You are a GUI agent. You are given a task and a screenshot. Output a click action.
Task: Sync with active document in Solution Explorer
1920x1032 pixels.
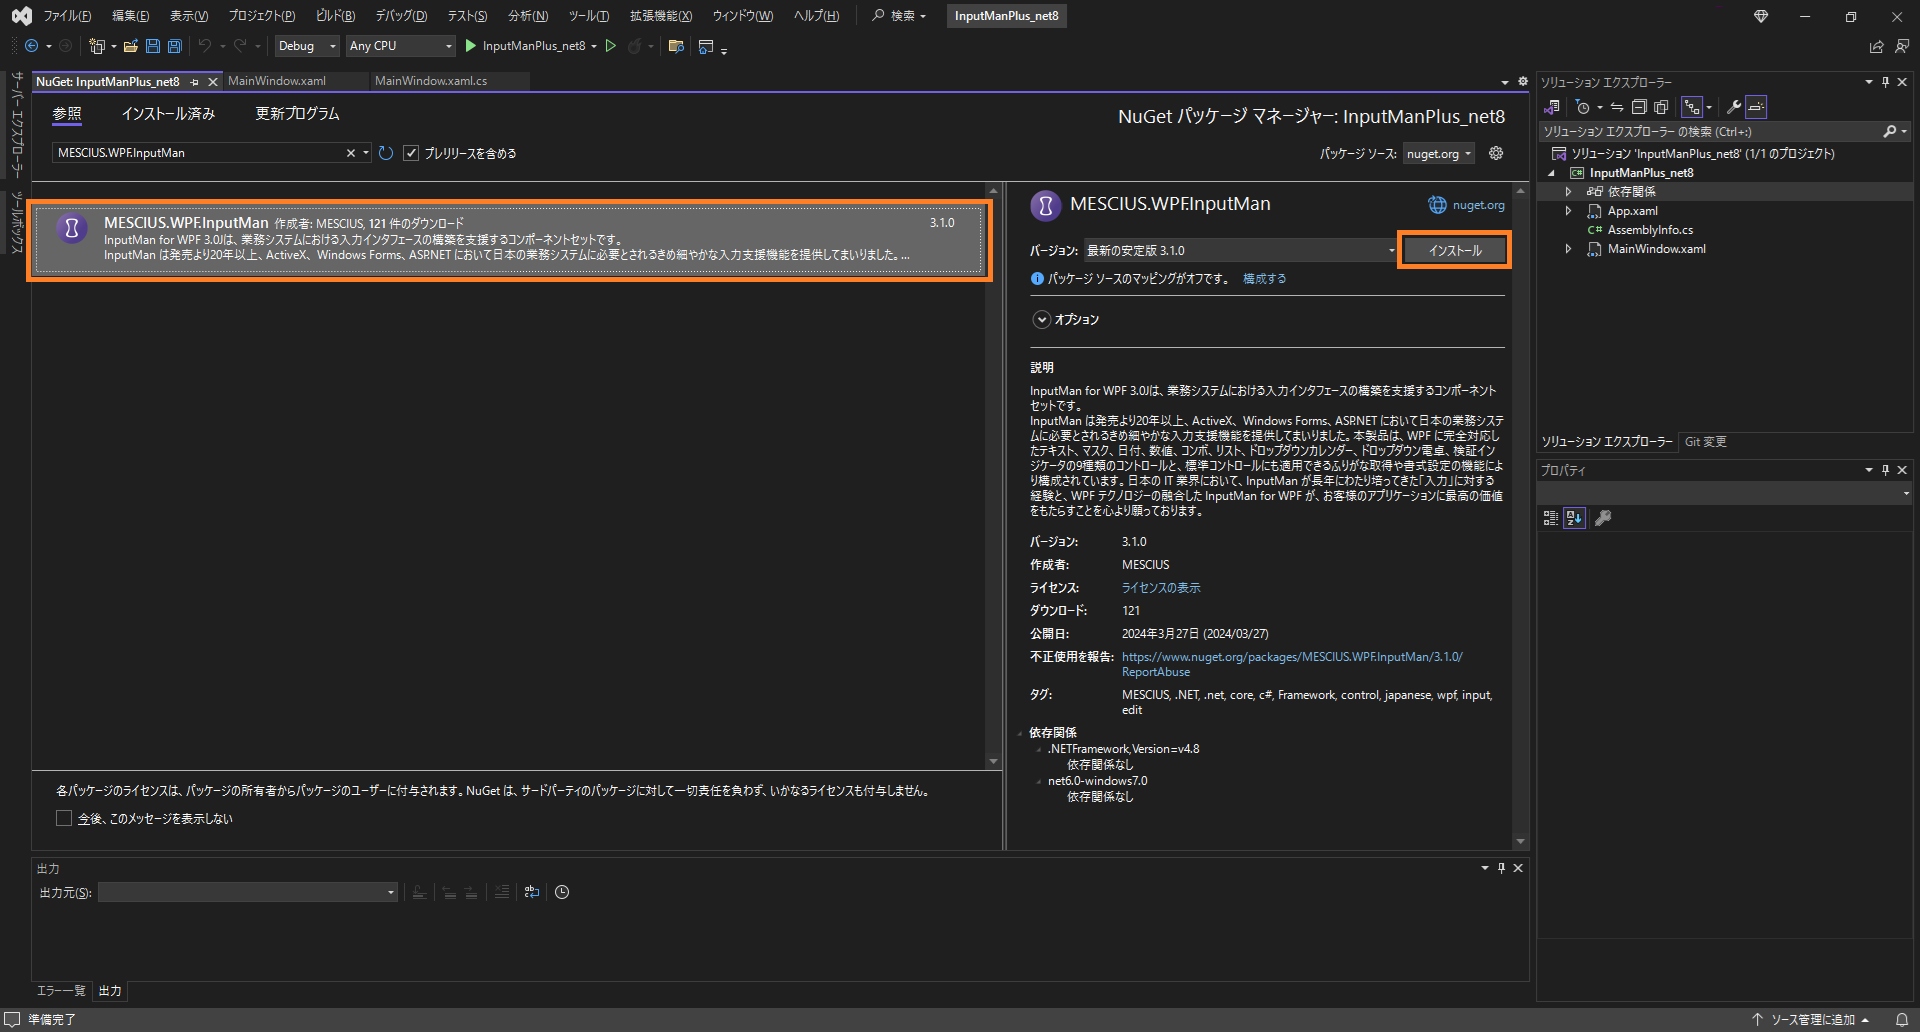pyautogui.click(x=1617, y=107)
